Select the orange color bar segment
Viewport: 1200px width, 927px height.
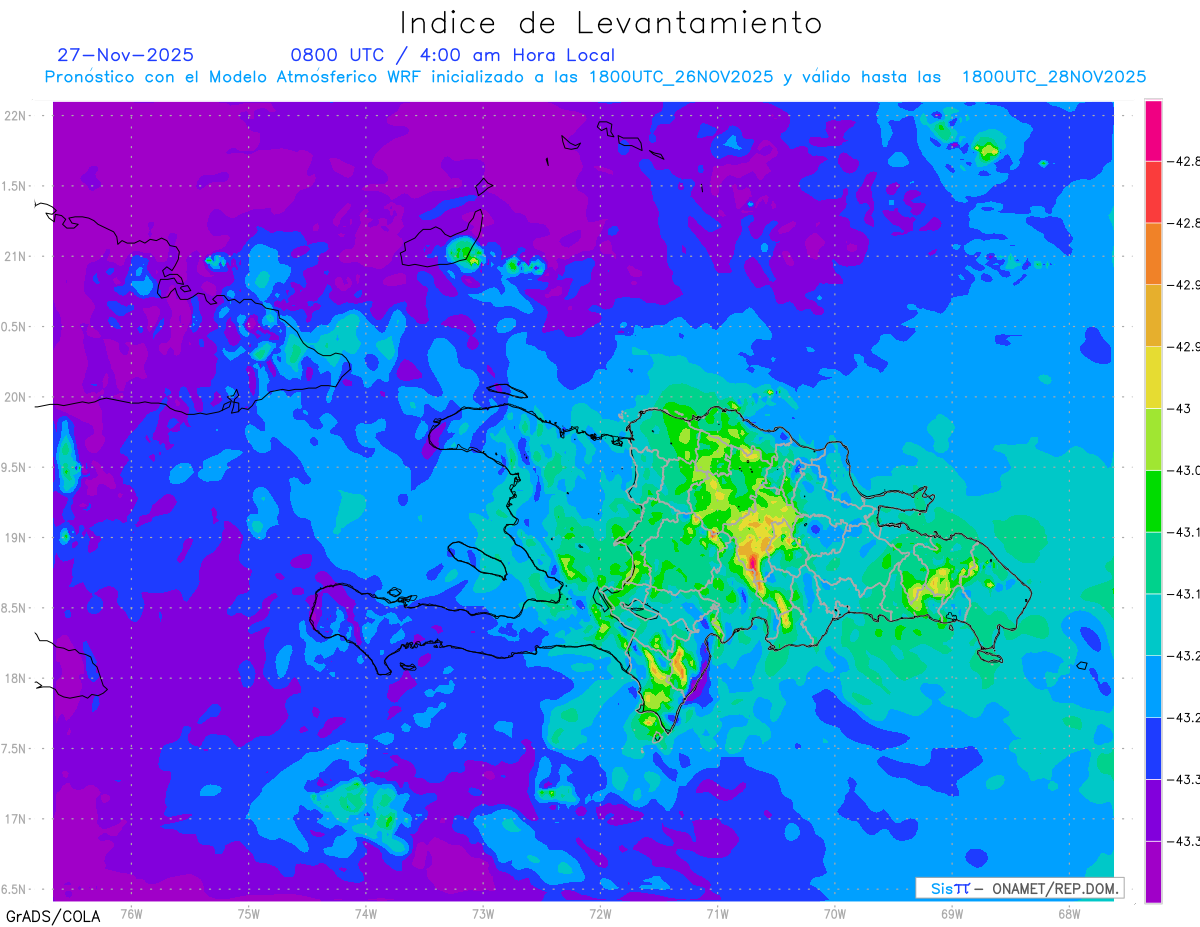pos(1153,253)
